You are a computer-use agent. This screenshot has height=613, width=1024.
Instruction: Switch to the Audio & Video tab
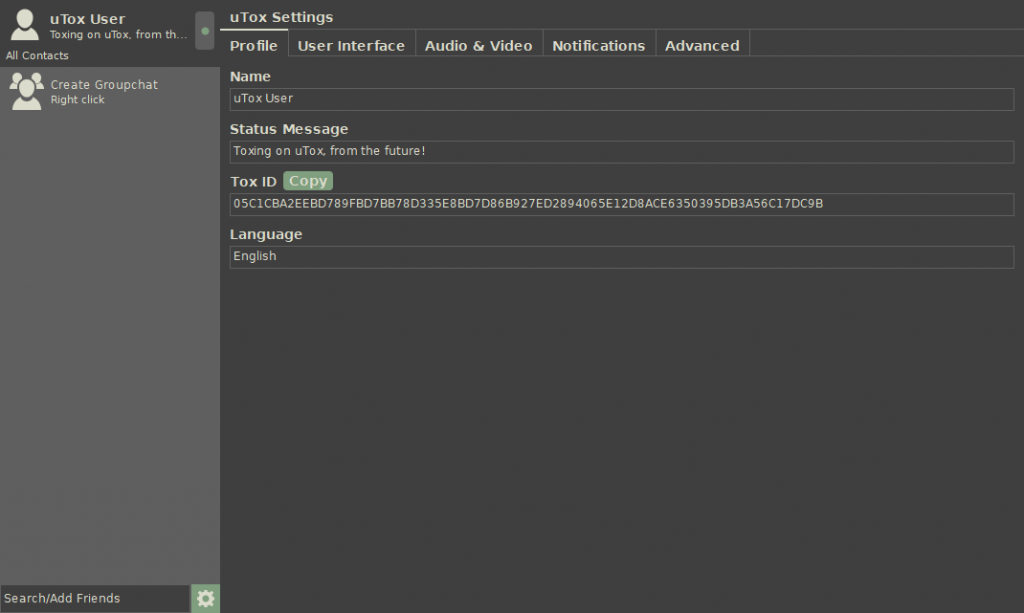pyautogui.click(x=478, y=46)
